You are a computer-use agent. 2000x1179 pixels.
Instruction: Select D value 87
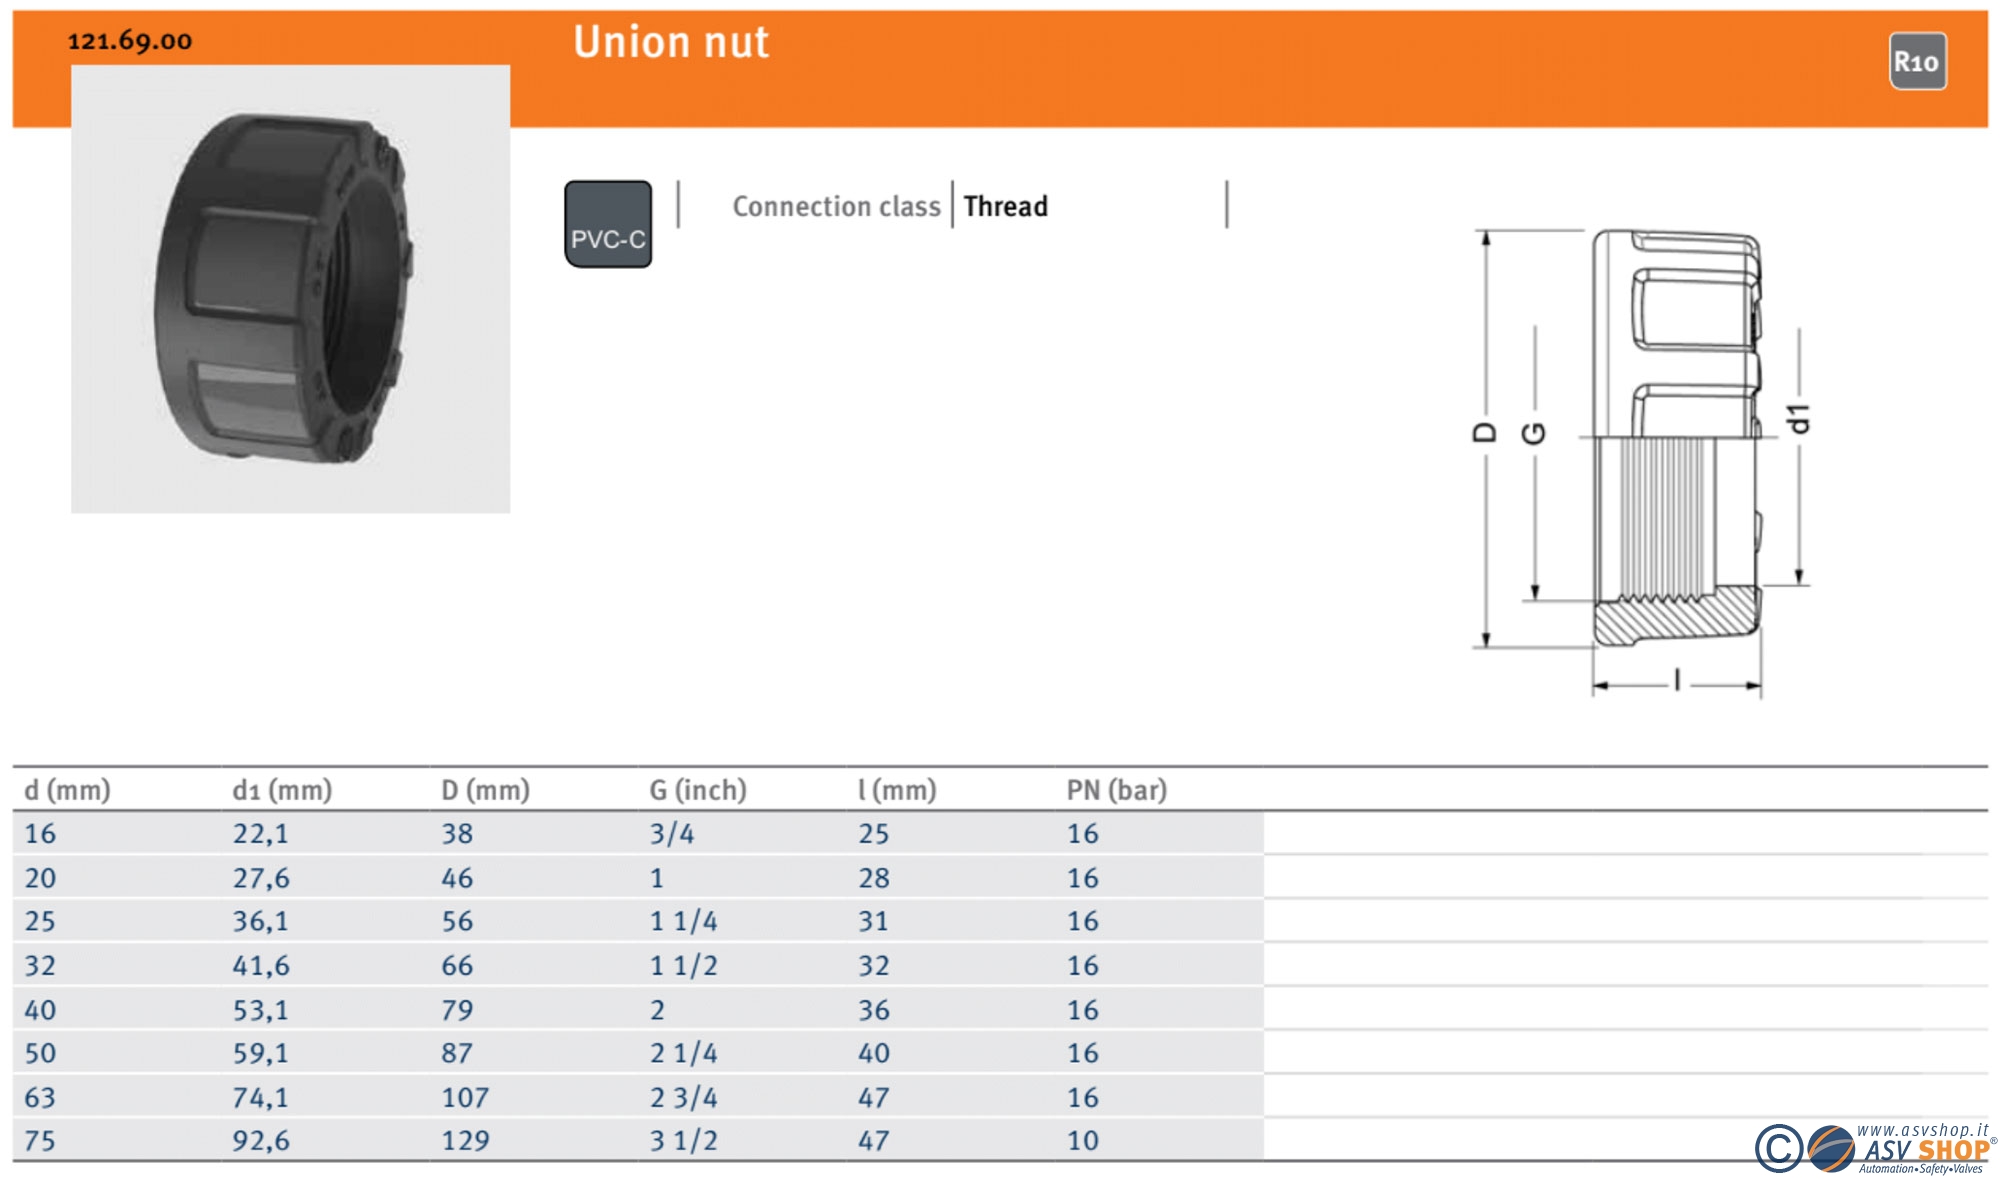(457, 1053)
